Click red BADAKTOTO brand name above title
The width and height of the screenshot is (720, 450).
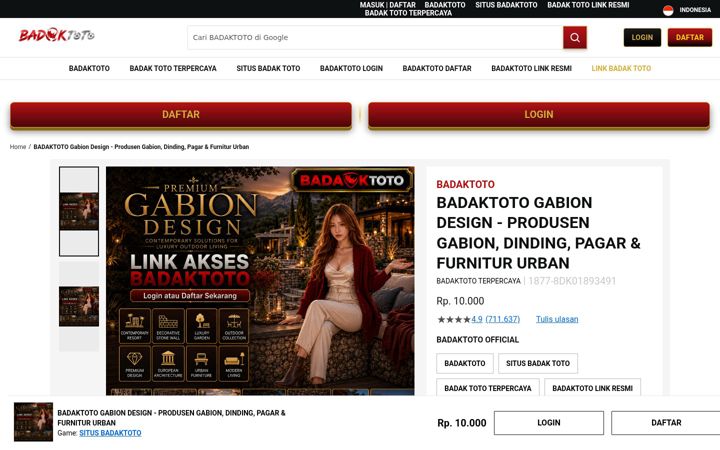point(465,185)
